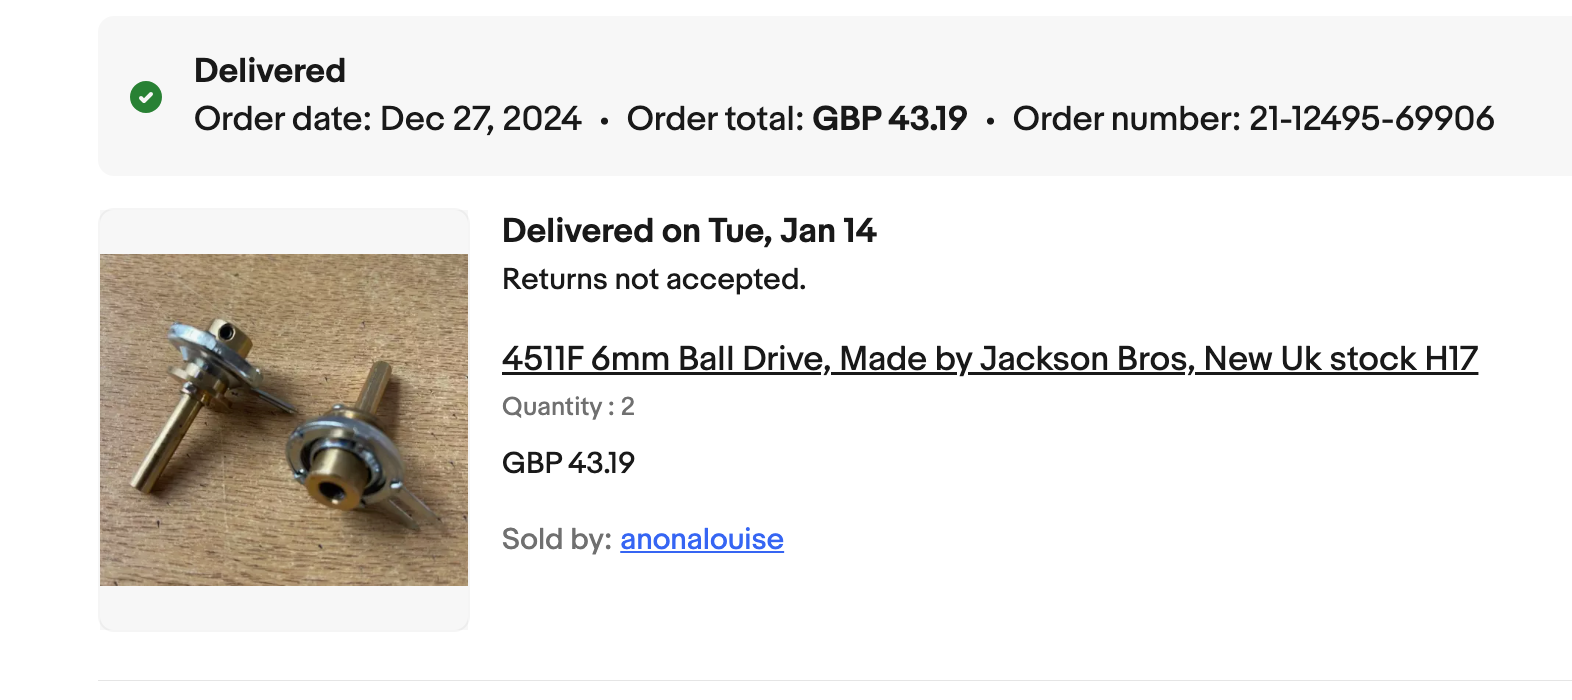Screen dimensions: 1572x700
Task: Click the "Returns not accepted." notice
Action: coord(654,279)
